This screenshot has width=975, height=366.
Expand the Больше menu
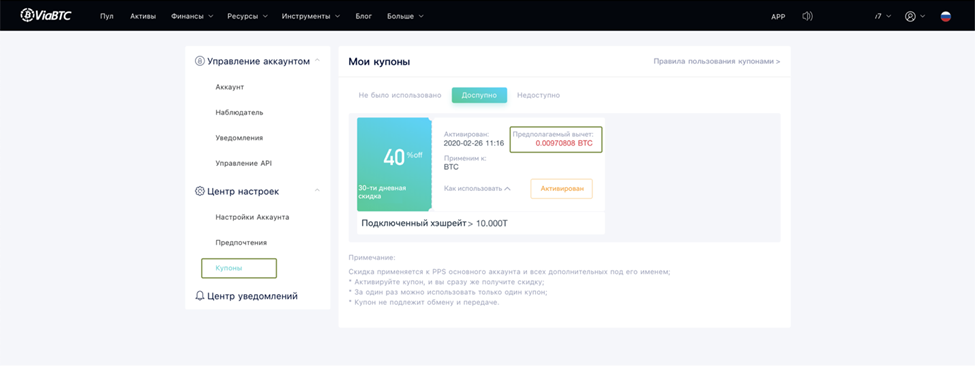[405, 16]
